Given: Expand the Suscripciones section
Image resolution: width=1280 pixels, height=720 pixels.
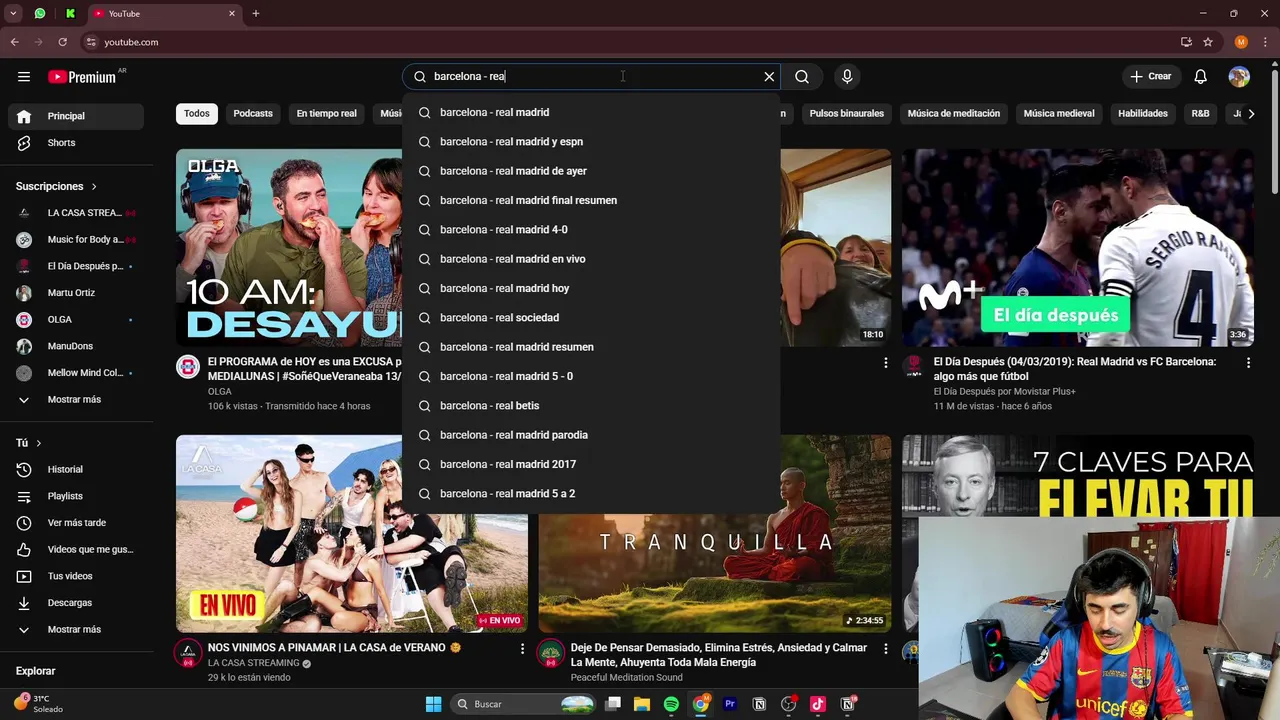Looking at the screenshot, I should pyautogui.click(x=57, y=187).
